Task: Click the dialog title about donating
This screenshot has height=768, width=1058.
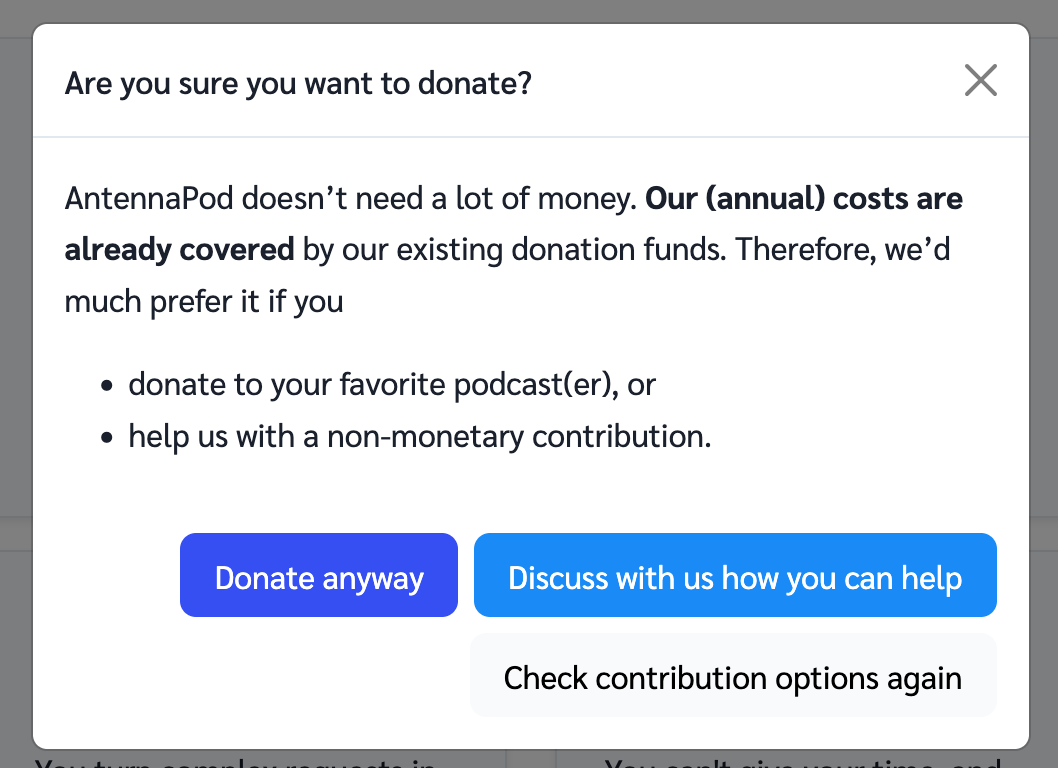Action: (297, 82)
